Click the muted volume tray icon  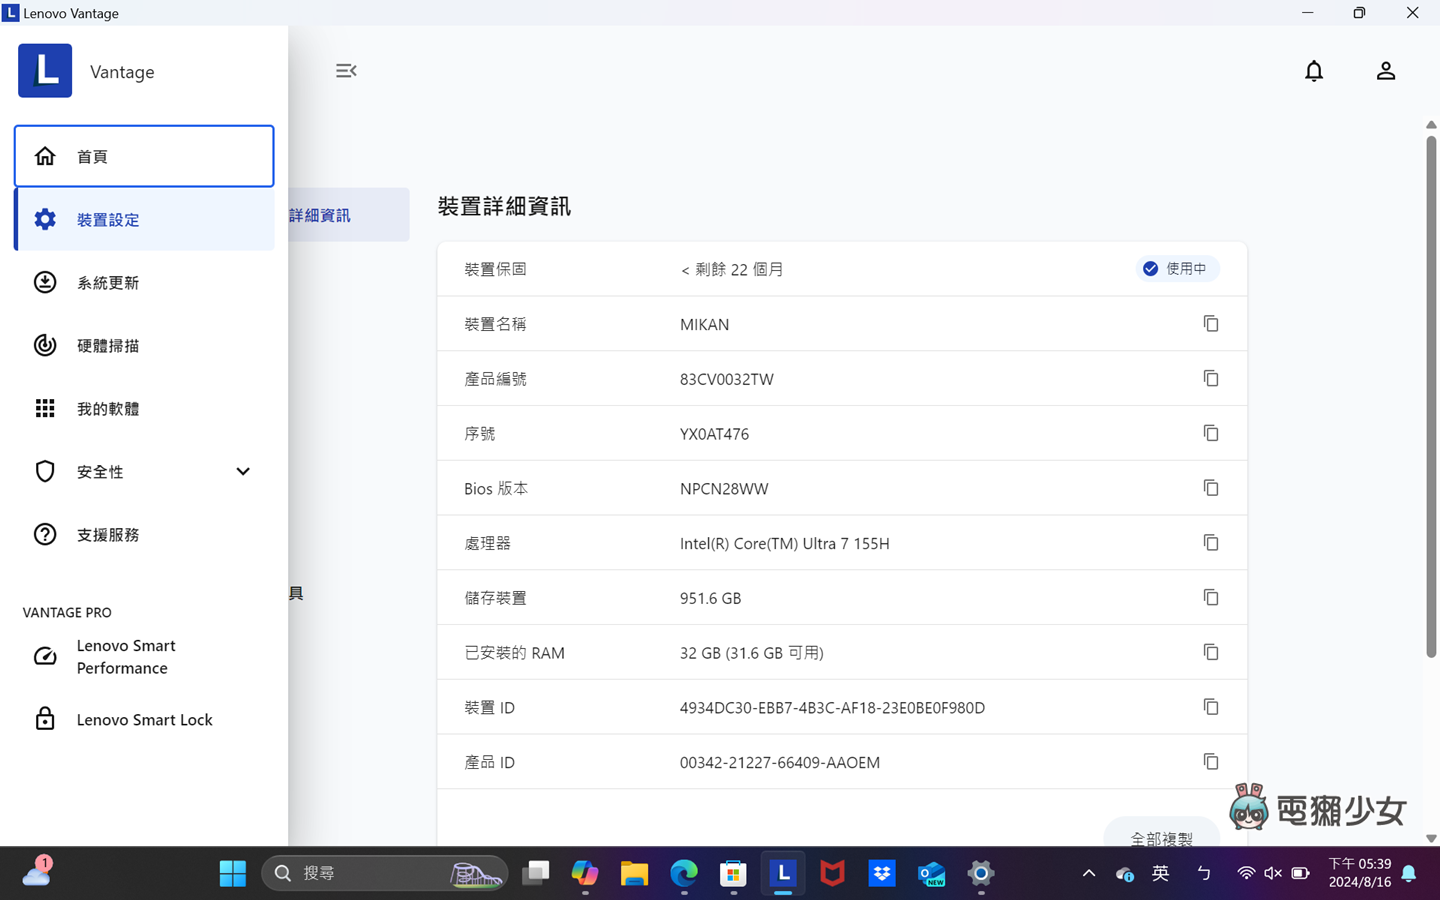pyautogui.click(x=1273, y=873)
